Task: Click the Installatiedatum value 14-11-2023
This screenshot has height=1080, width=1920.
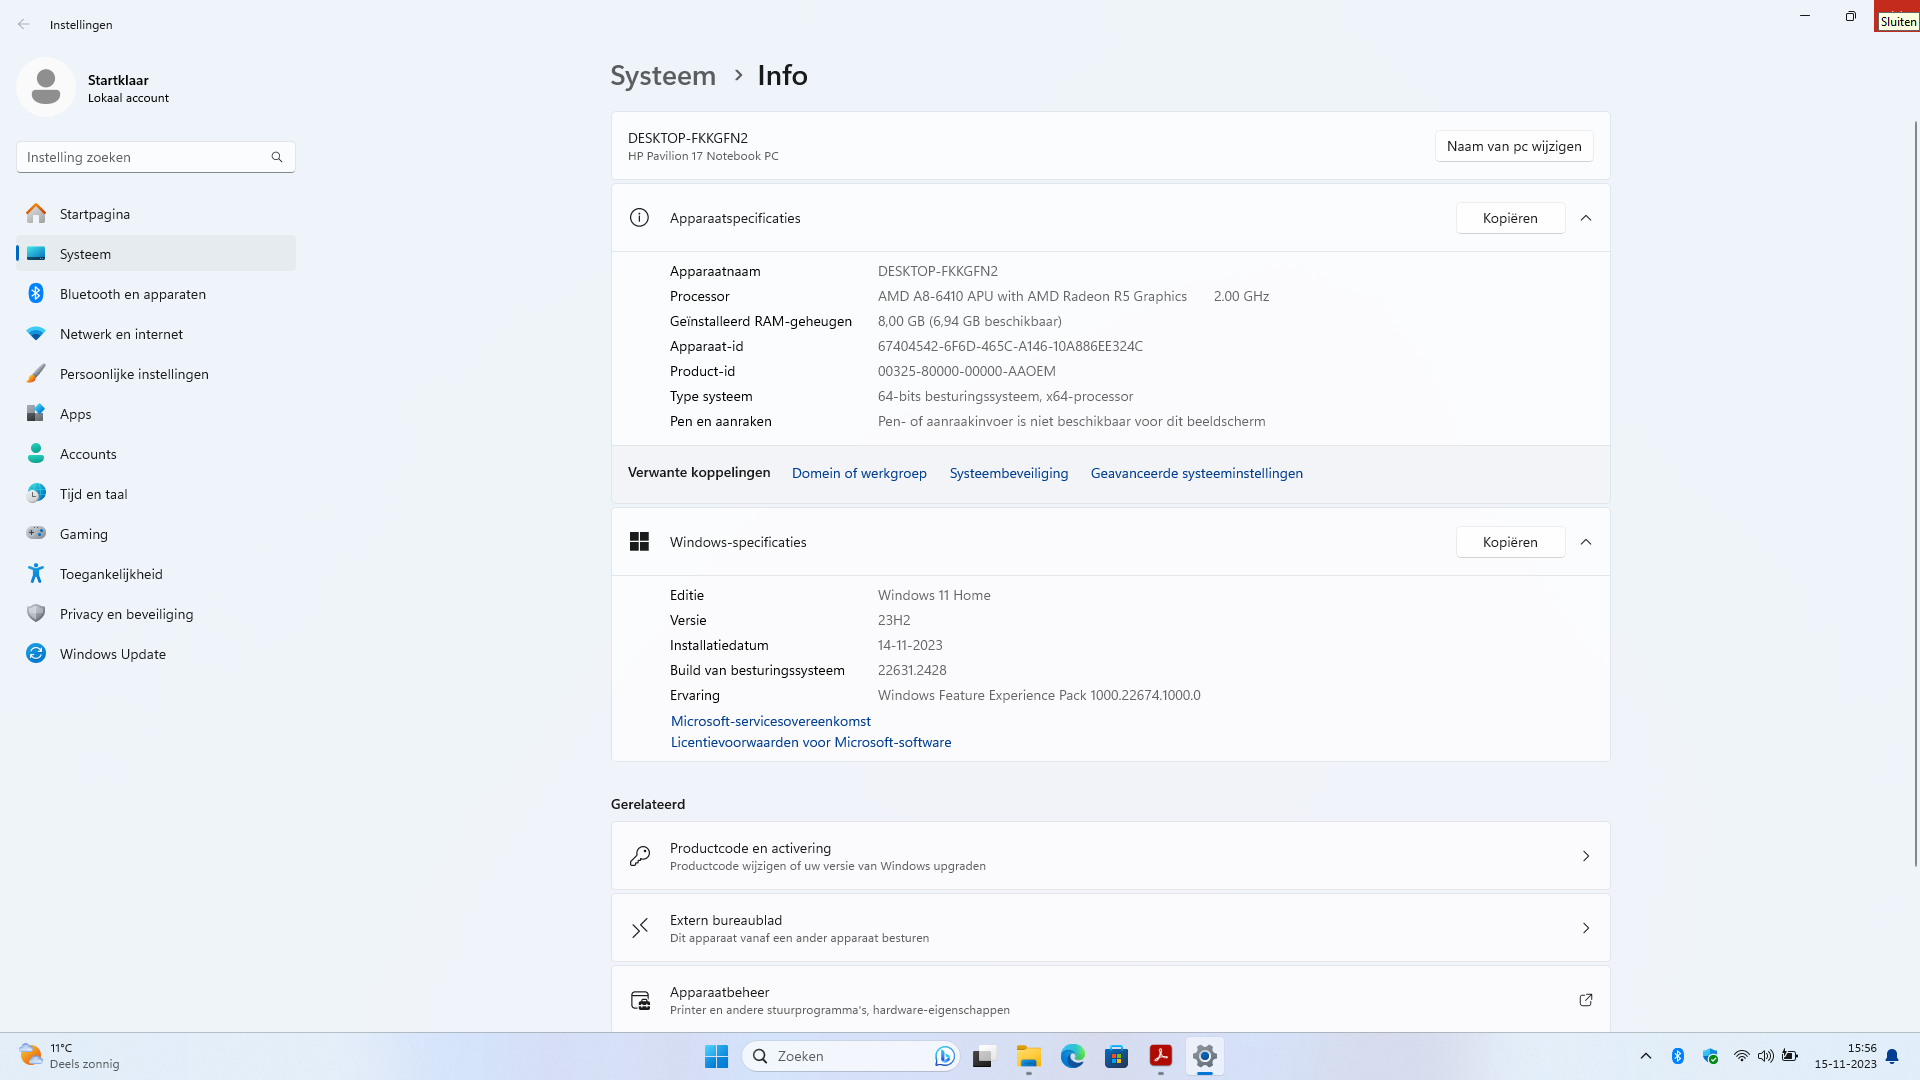Action: point(910,645)
